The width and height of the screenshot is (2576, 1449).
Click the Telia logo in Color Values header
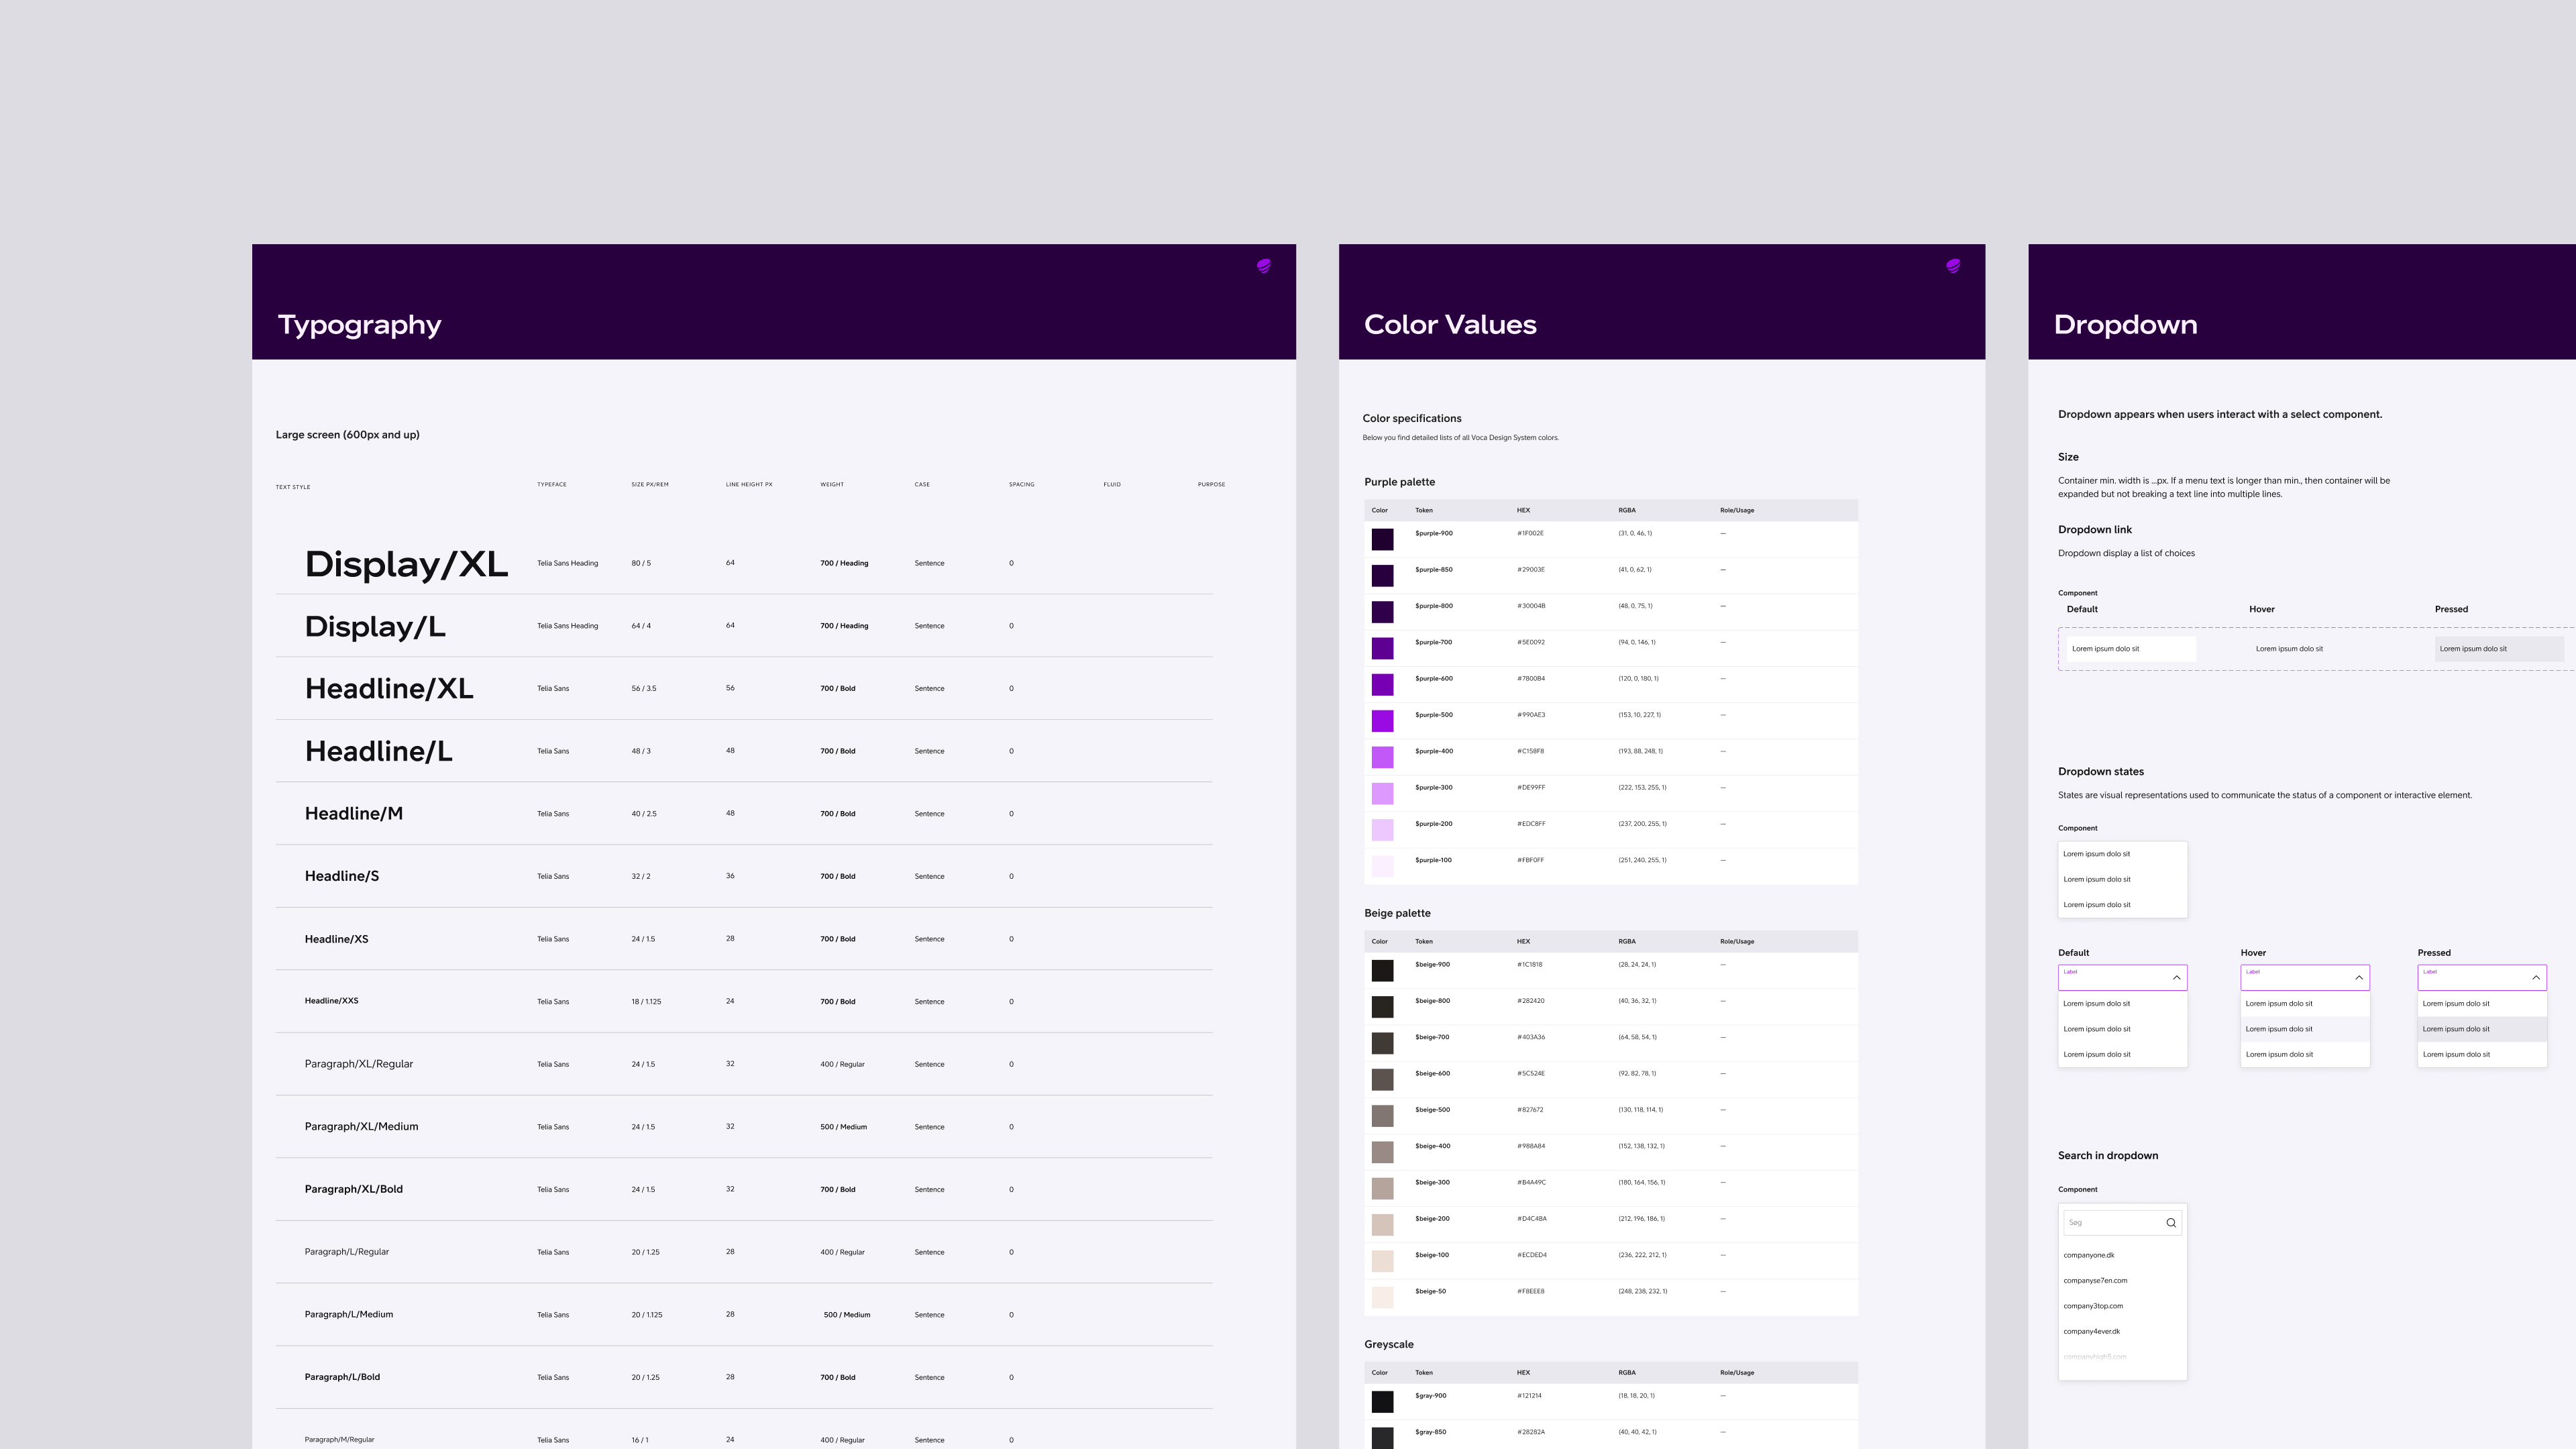tap(1953, 266)
